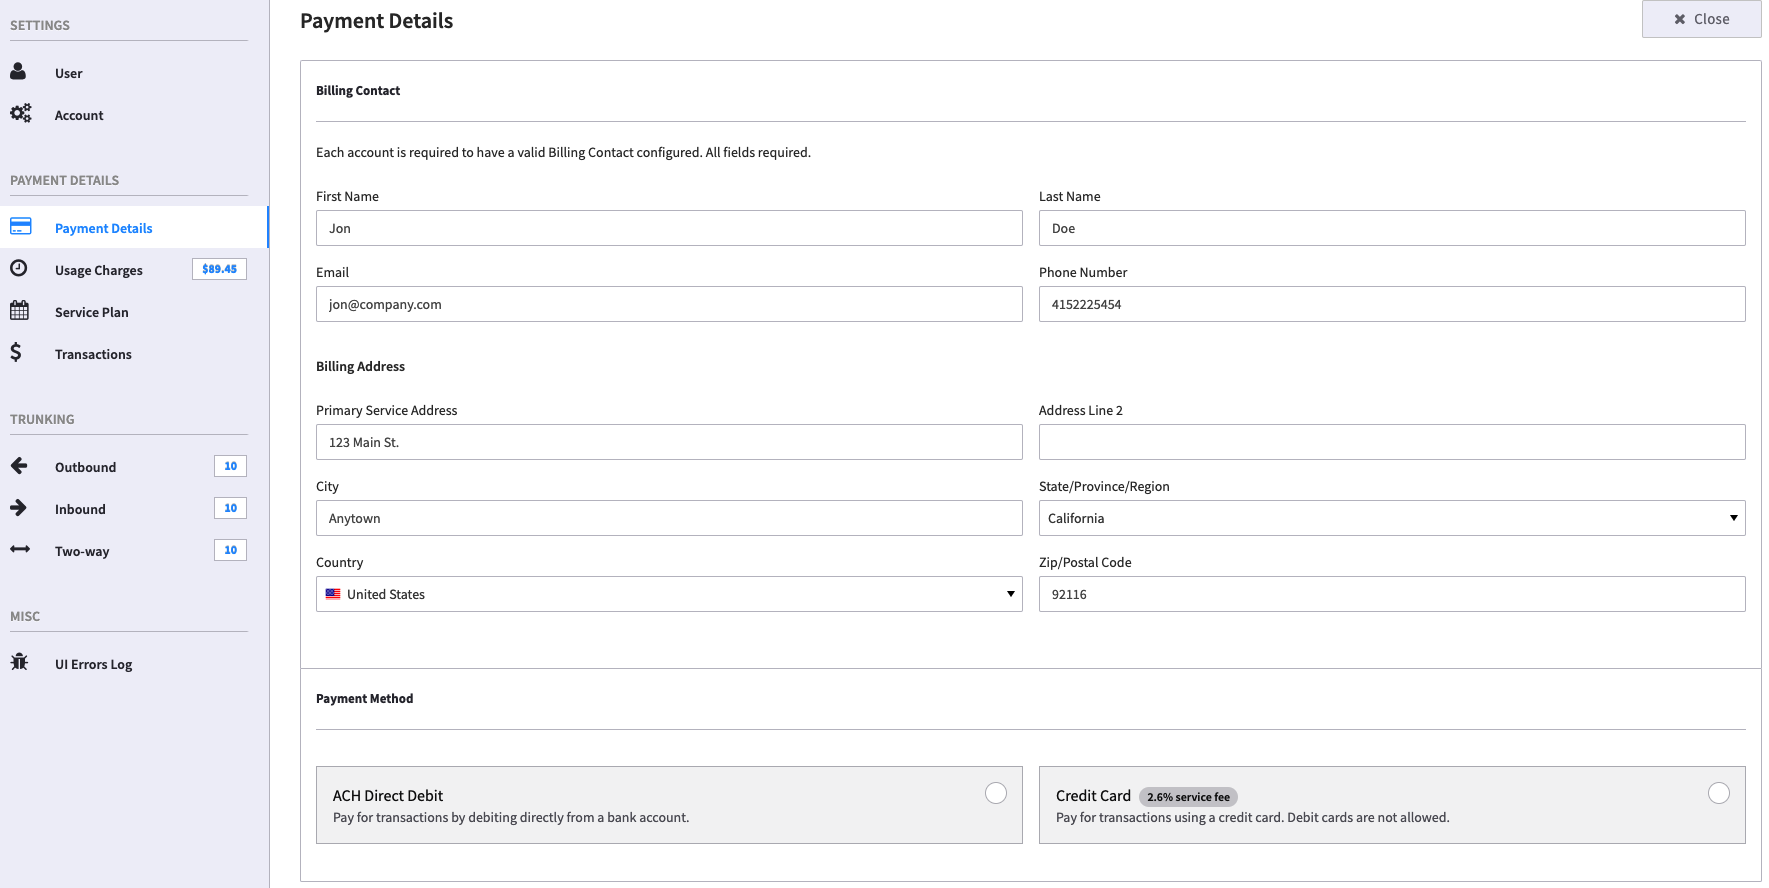Viewport: 1769px width, 888px height.
Task: Click the First Name field
Action: [x=669, y=228]
